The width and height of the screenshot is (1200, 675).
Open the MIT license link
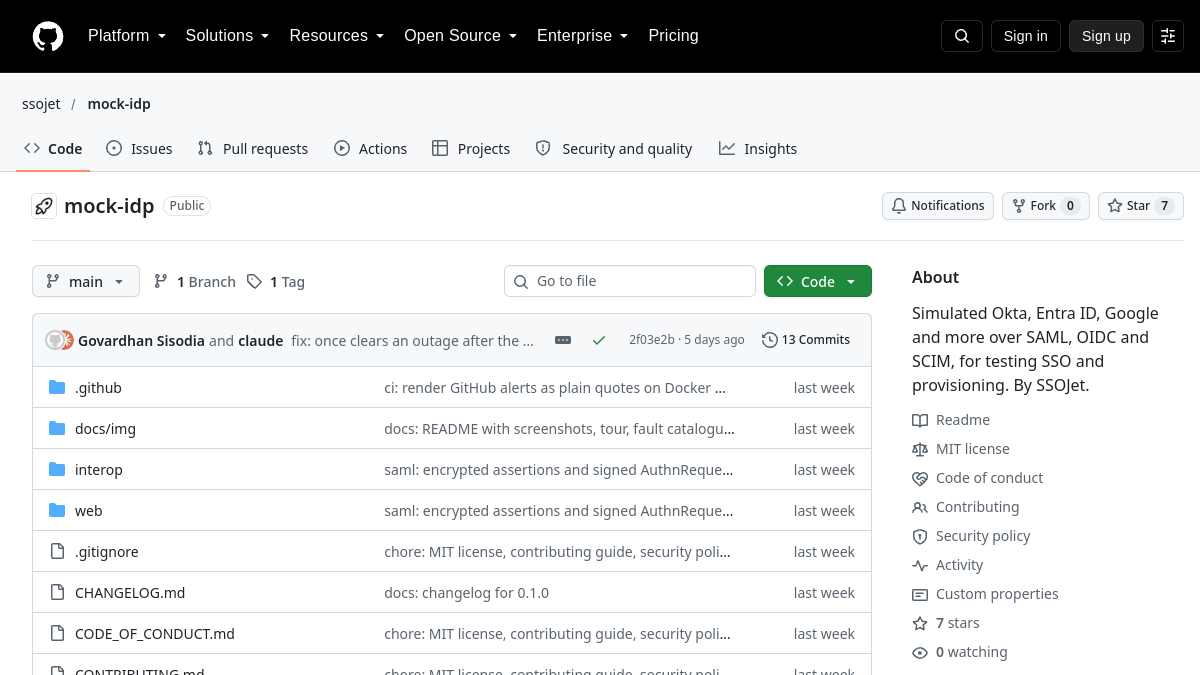tap(972, 449)
